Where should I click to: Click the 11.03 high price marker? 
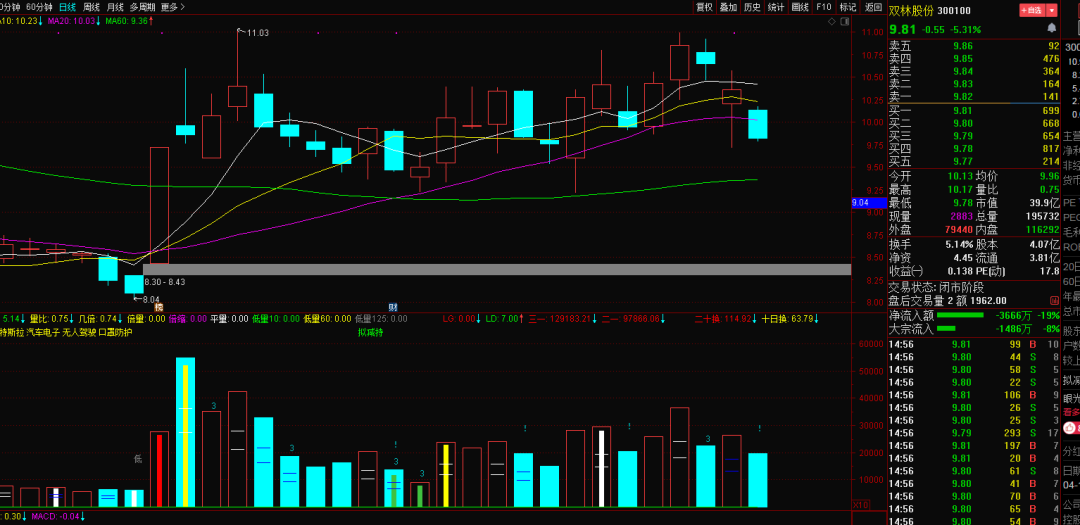click(x=258, y=32)
